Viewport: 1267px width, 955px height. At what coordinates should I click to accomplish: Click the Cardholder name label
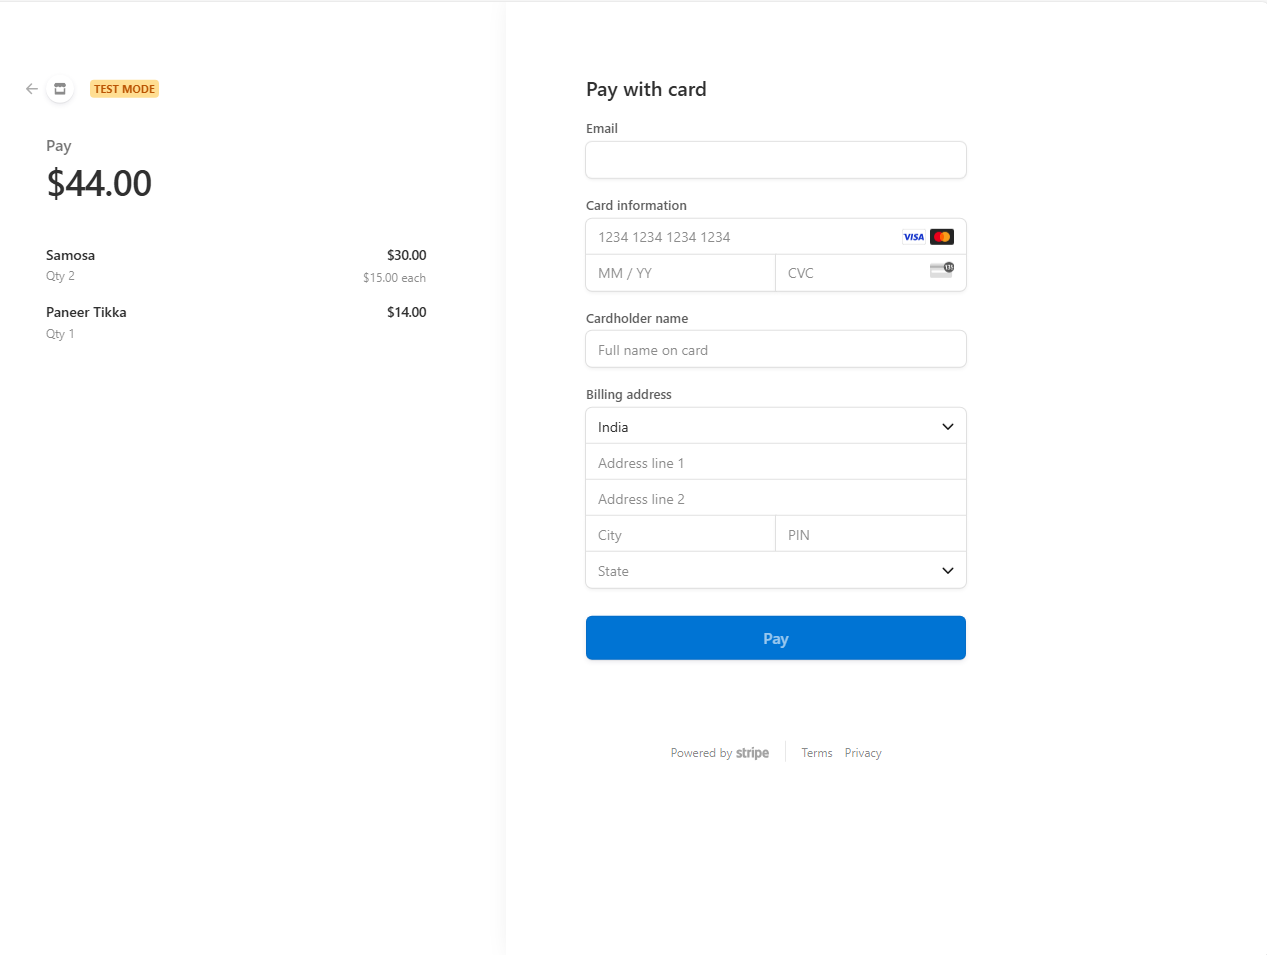click(x=637, y=318)
